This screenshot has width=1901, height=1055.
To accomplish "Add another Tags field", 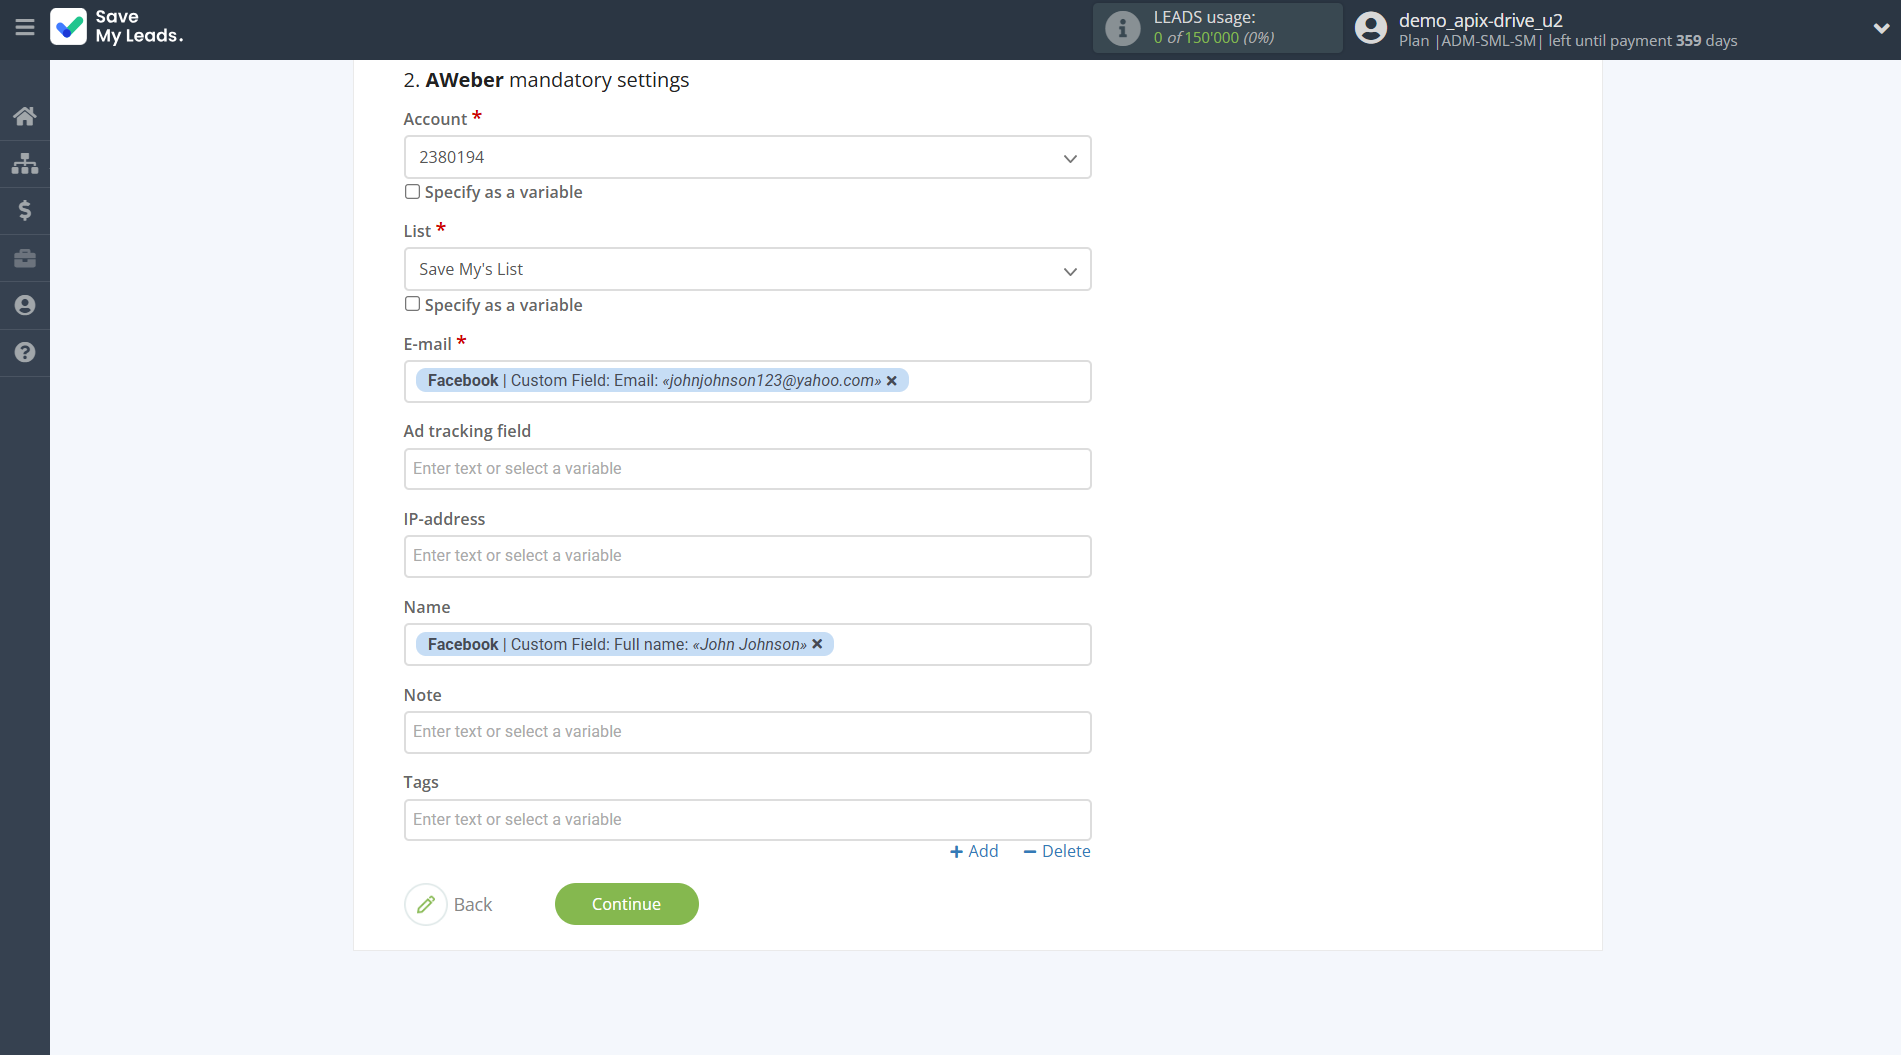I will point(974,851).
